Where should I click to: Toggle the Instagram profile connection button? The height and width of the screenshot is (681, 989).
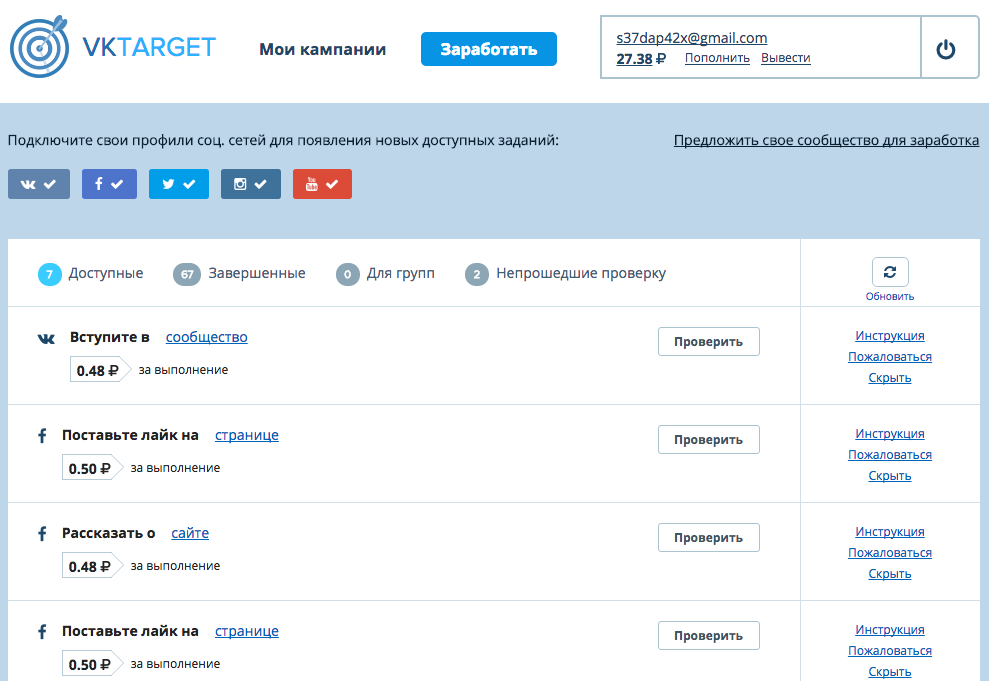[250, 184]
